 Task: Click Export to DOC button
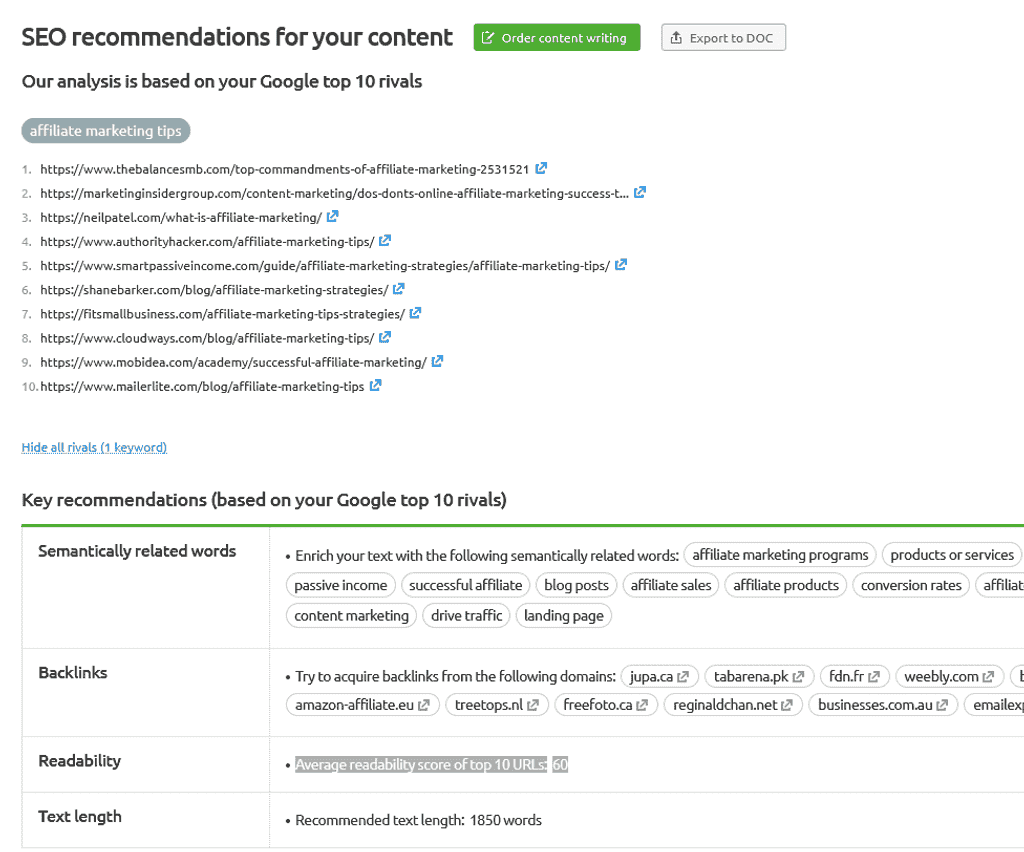pos(723,37)
